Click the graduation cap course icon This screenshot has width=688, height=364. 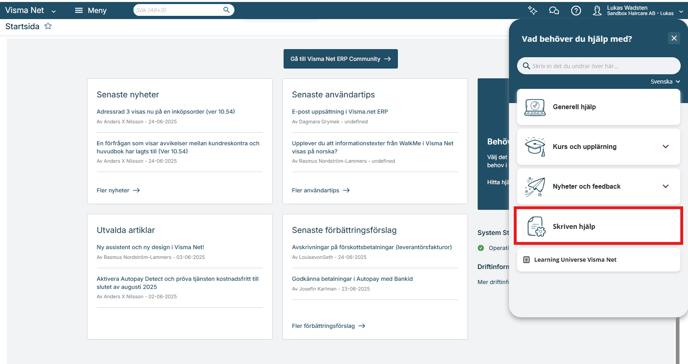point(535,146)
